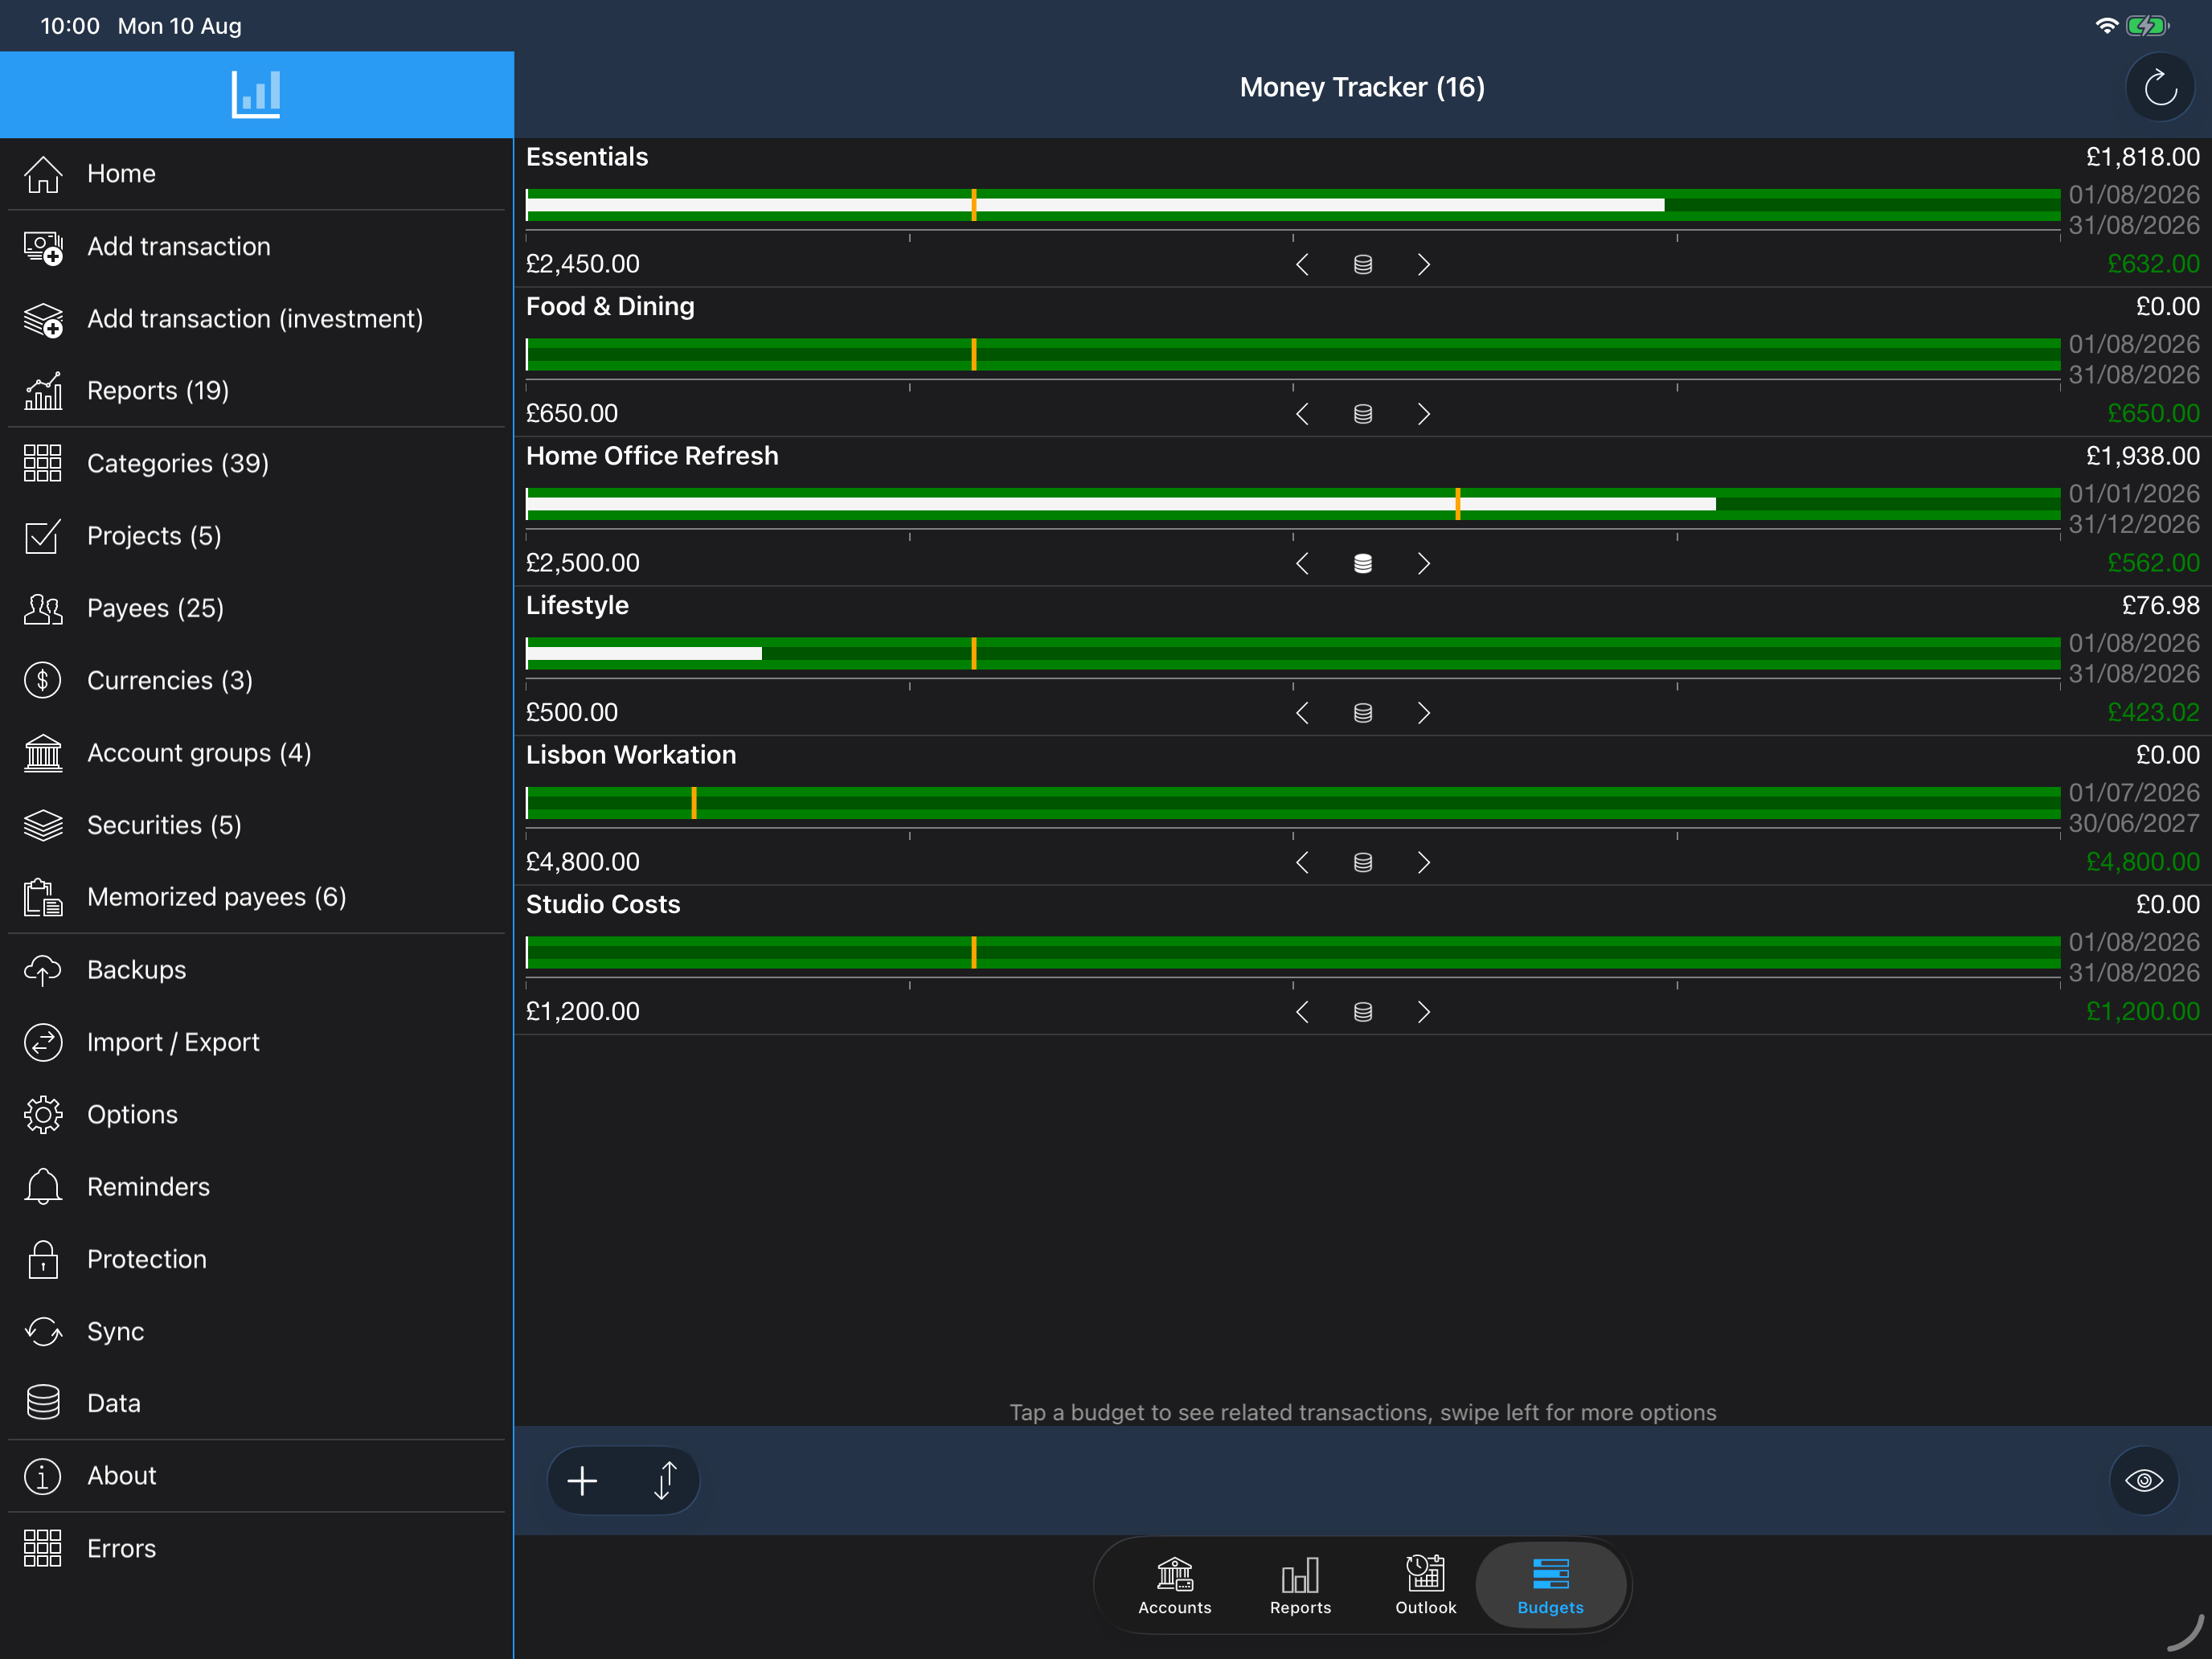Go to previous Food & Dining period
The height and width of the screenshot is (1659, 2212).
tap(1302, 414)
